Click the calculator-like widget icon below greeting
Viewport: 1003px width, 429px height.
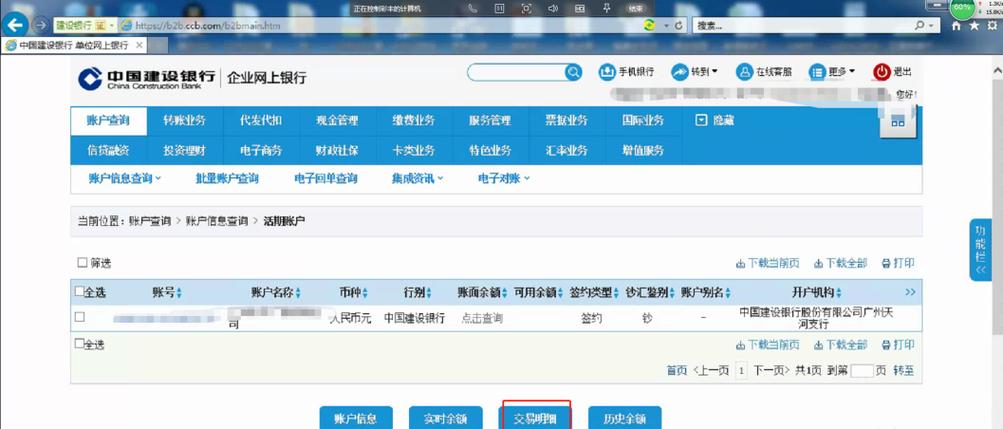898,121
